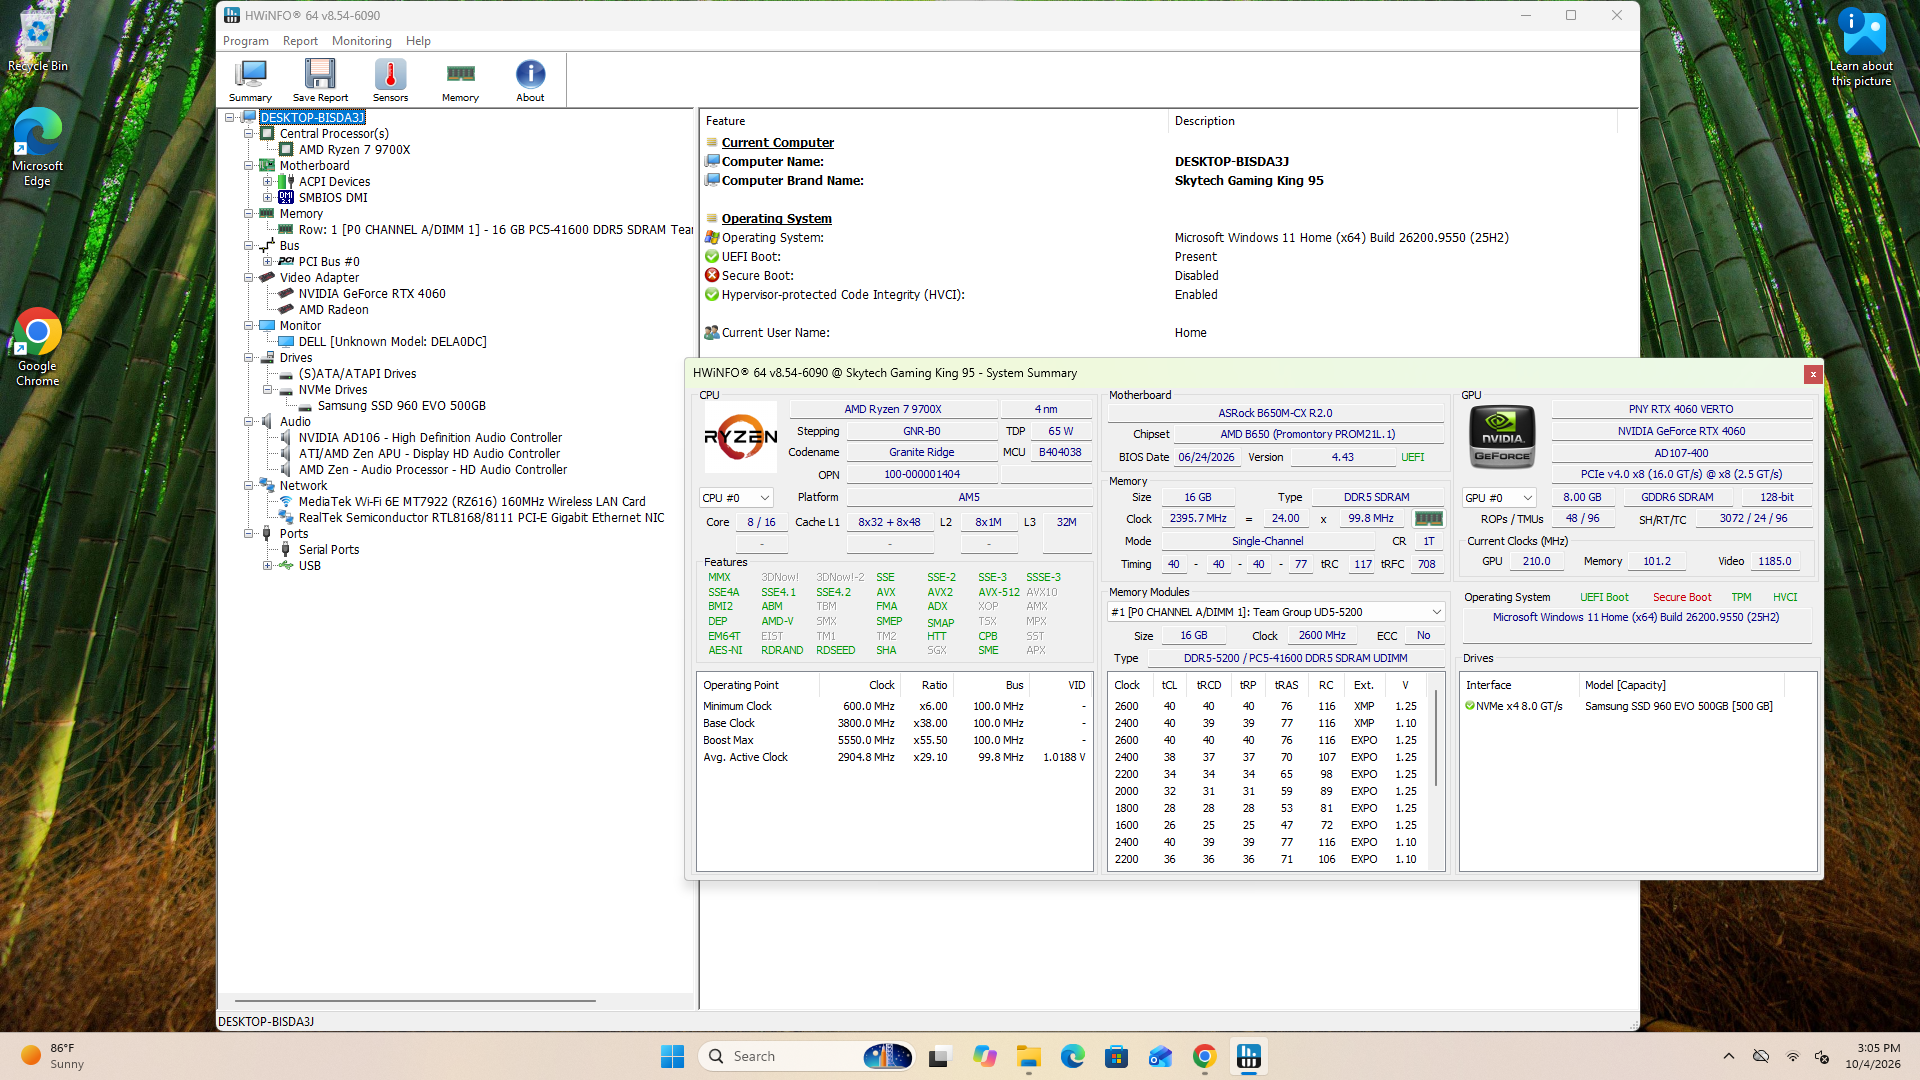Screen dimensions: 1920x1080
Task: Select AMD Ryzen 7 9700X in tree
Action: (x=354, y=150)
